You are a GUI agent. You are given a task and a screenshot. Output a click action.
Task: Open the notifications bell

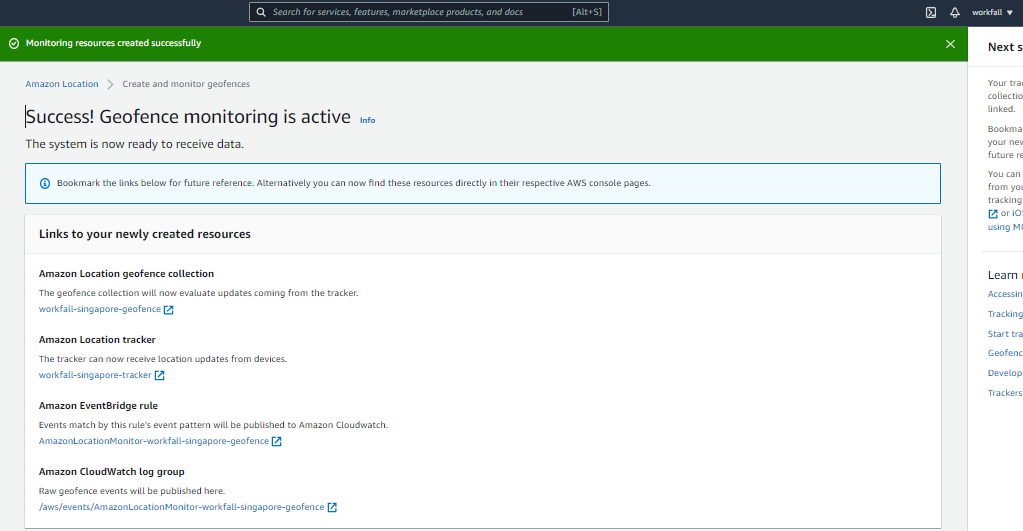(954, 12)
